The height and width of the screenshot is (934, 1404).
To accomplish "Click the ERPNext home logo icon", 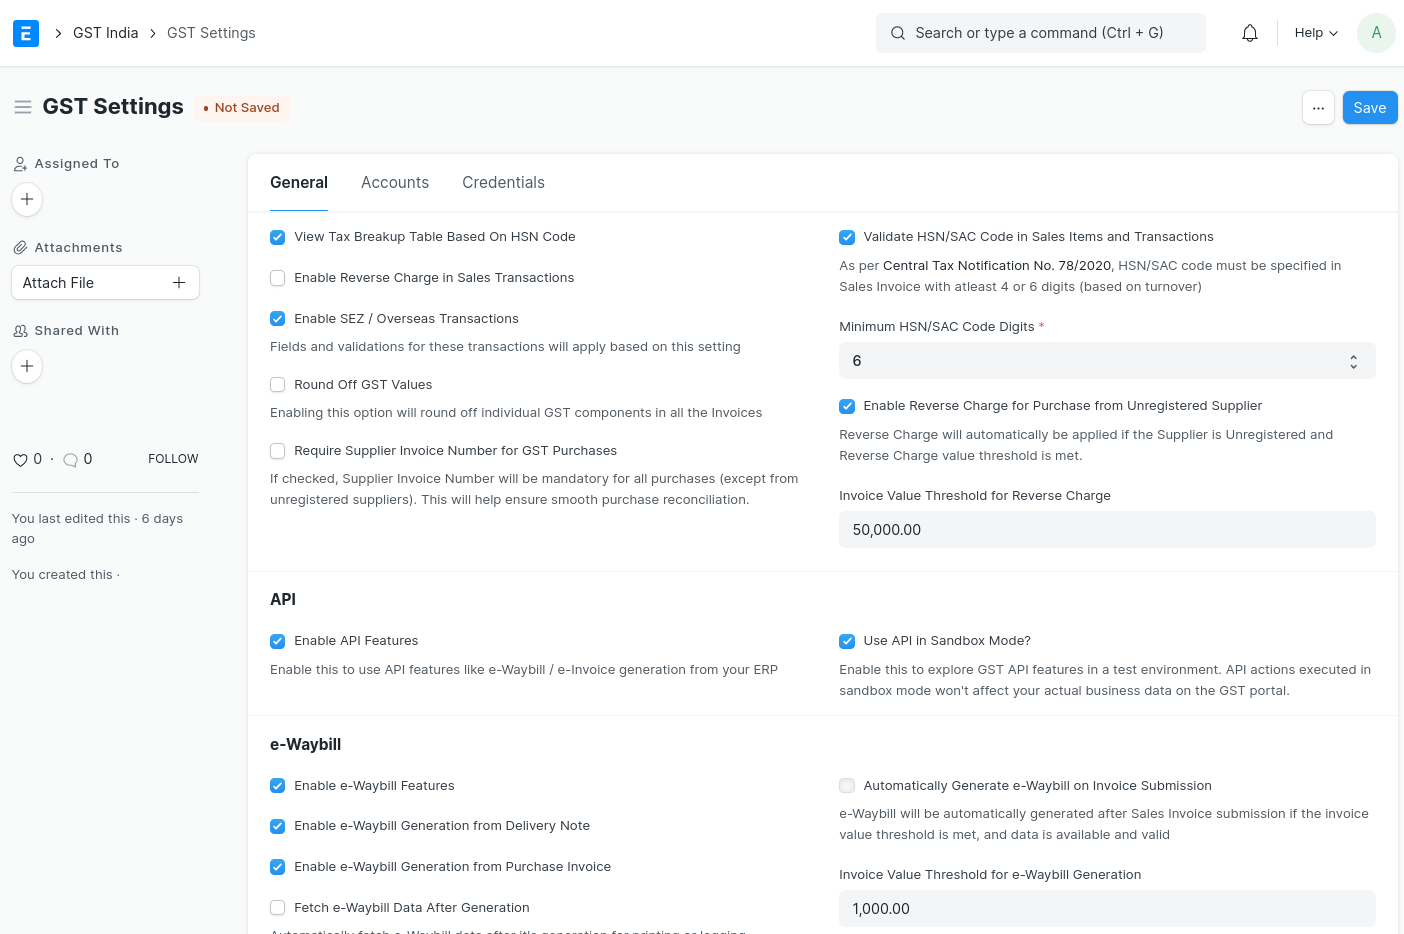I will pyautogui.click(x=26, y=33).
